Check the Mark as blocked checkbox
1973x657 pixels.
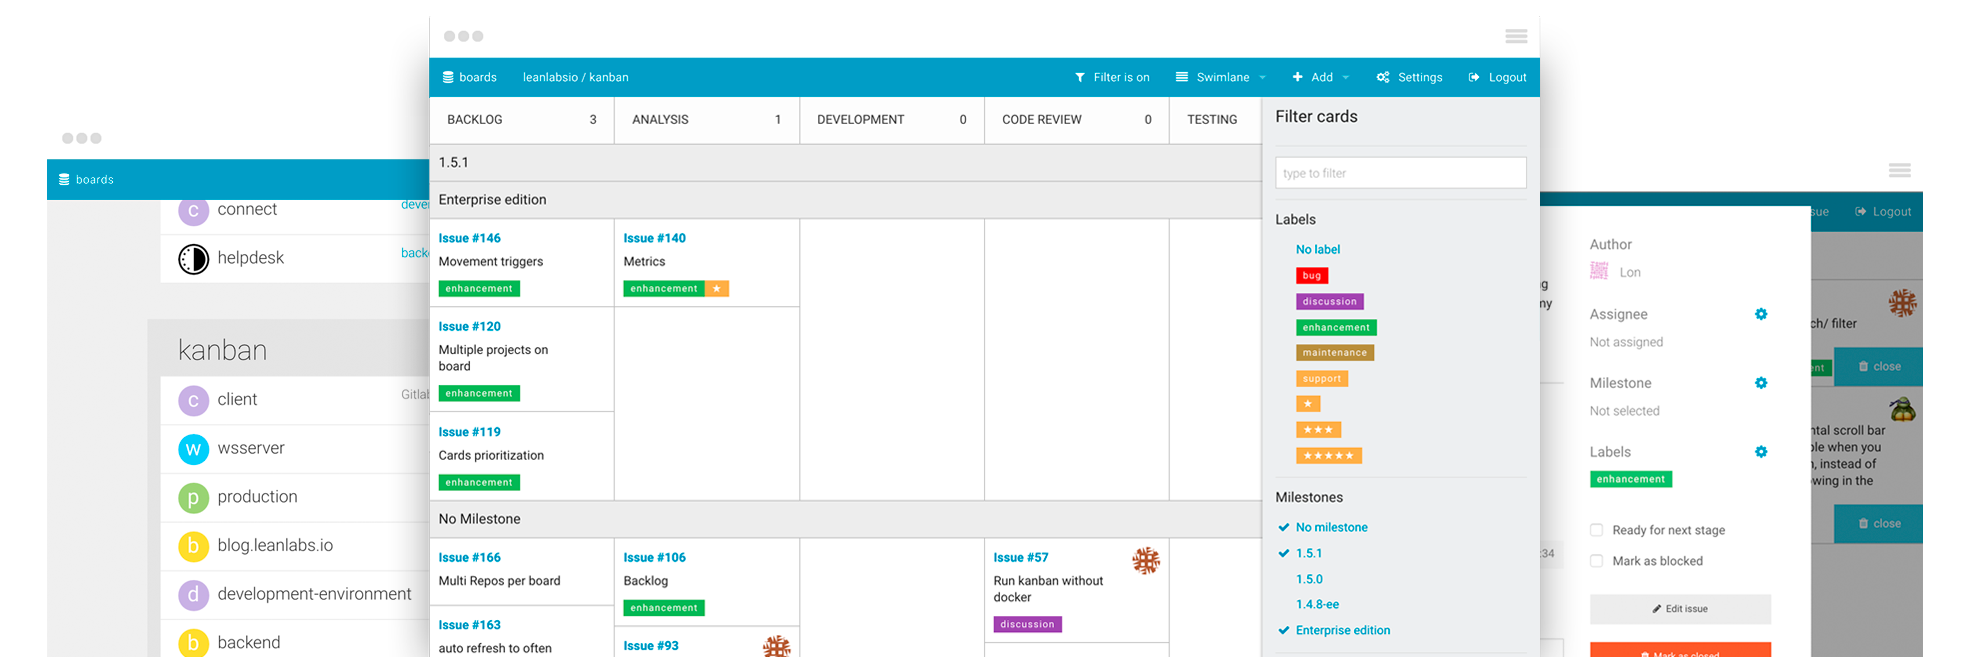(1596, 561)
